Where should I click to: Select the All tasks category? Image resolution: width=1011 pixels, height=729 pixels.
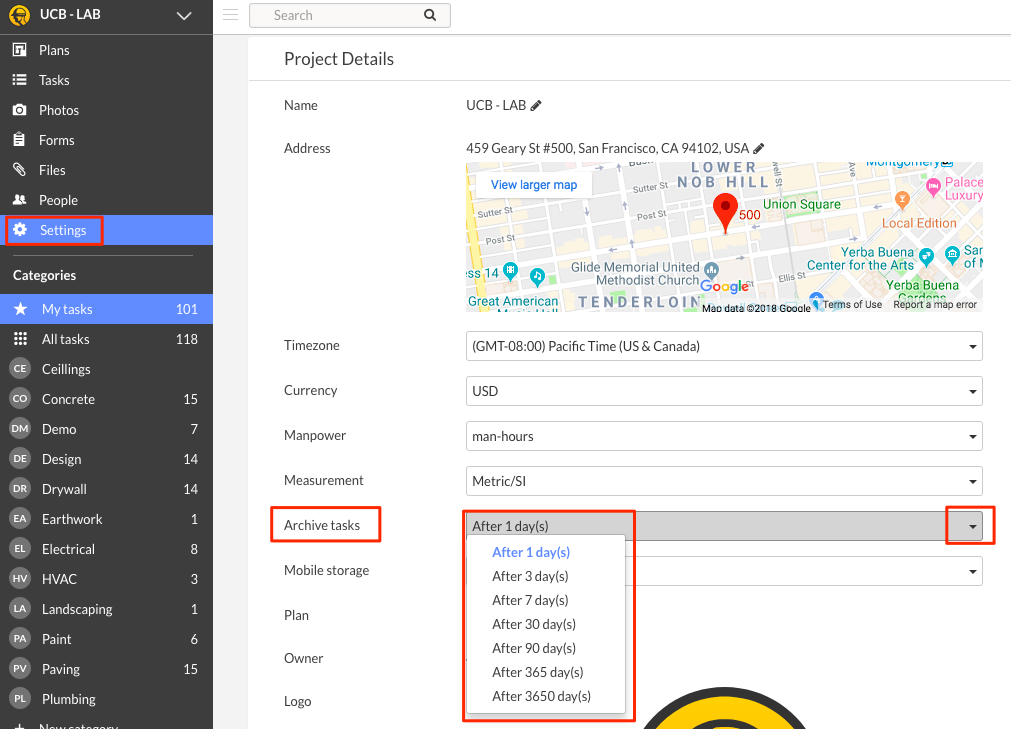click(x=106, y=339)
